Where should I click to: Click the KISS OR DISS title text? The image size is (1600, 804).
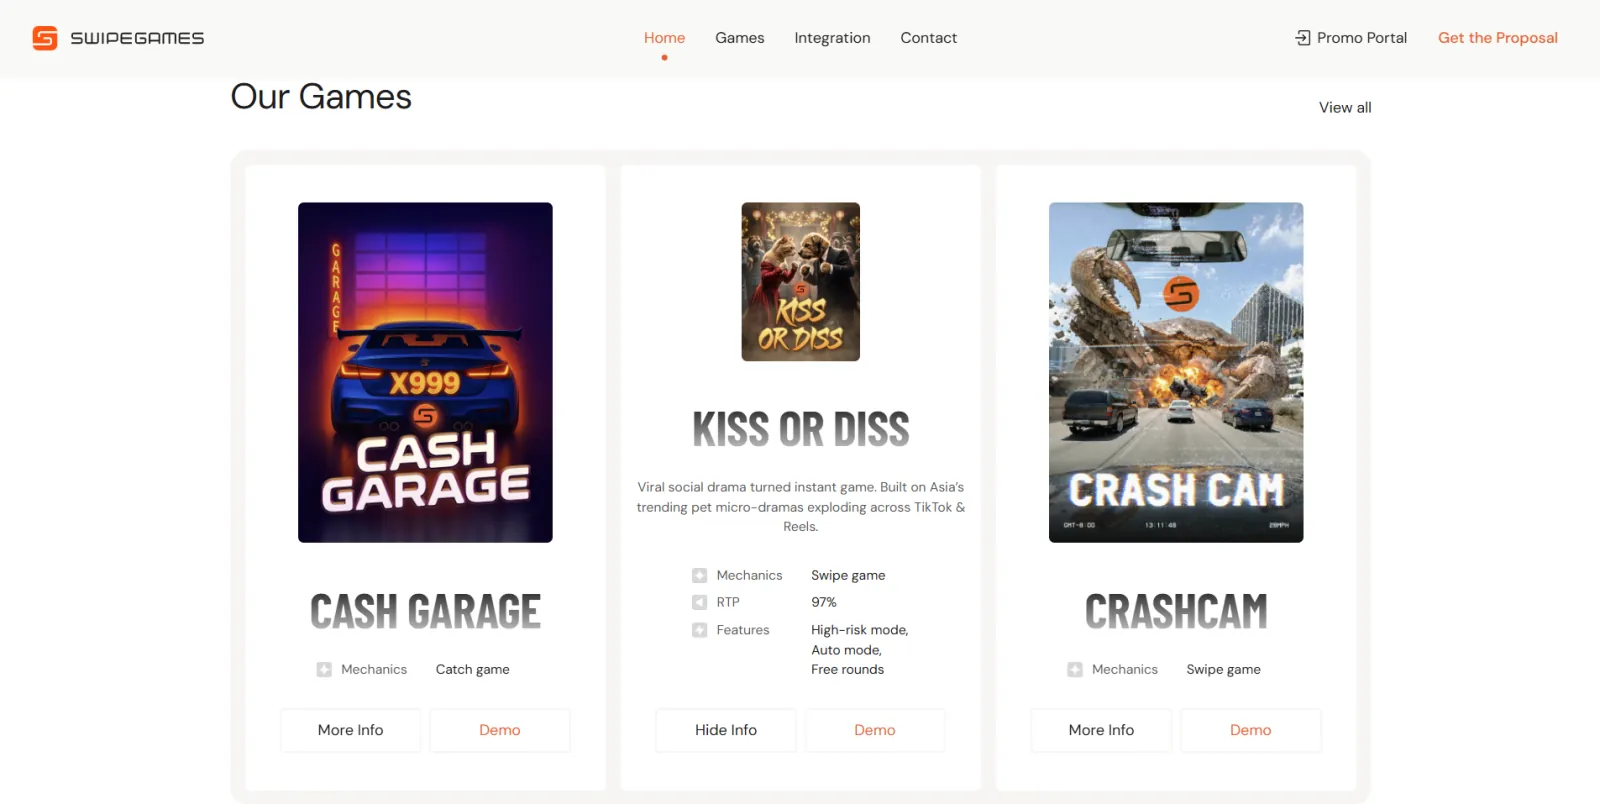click(801, 430)
